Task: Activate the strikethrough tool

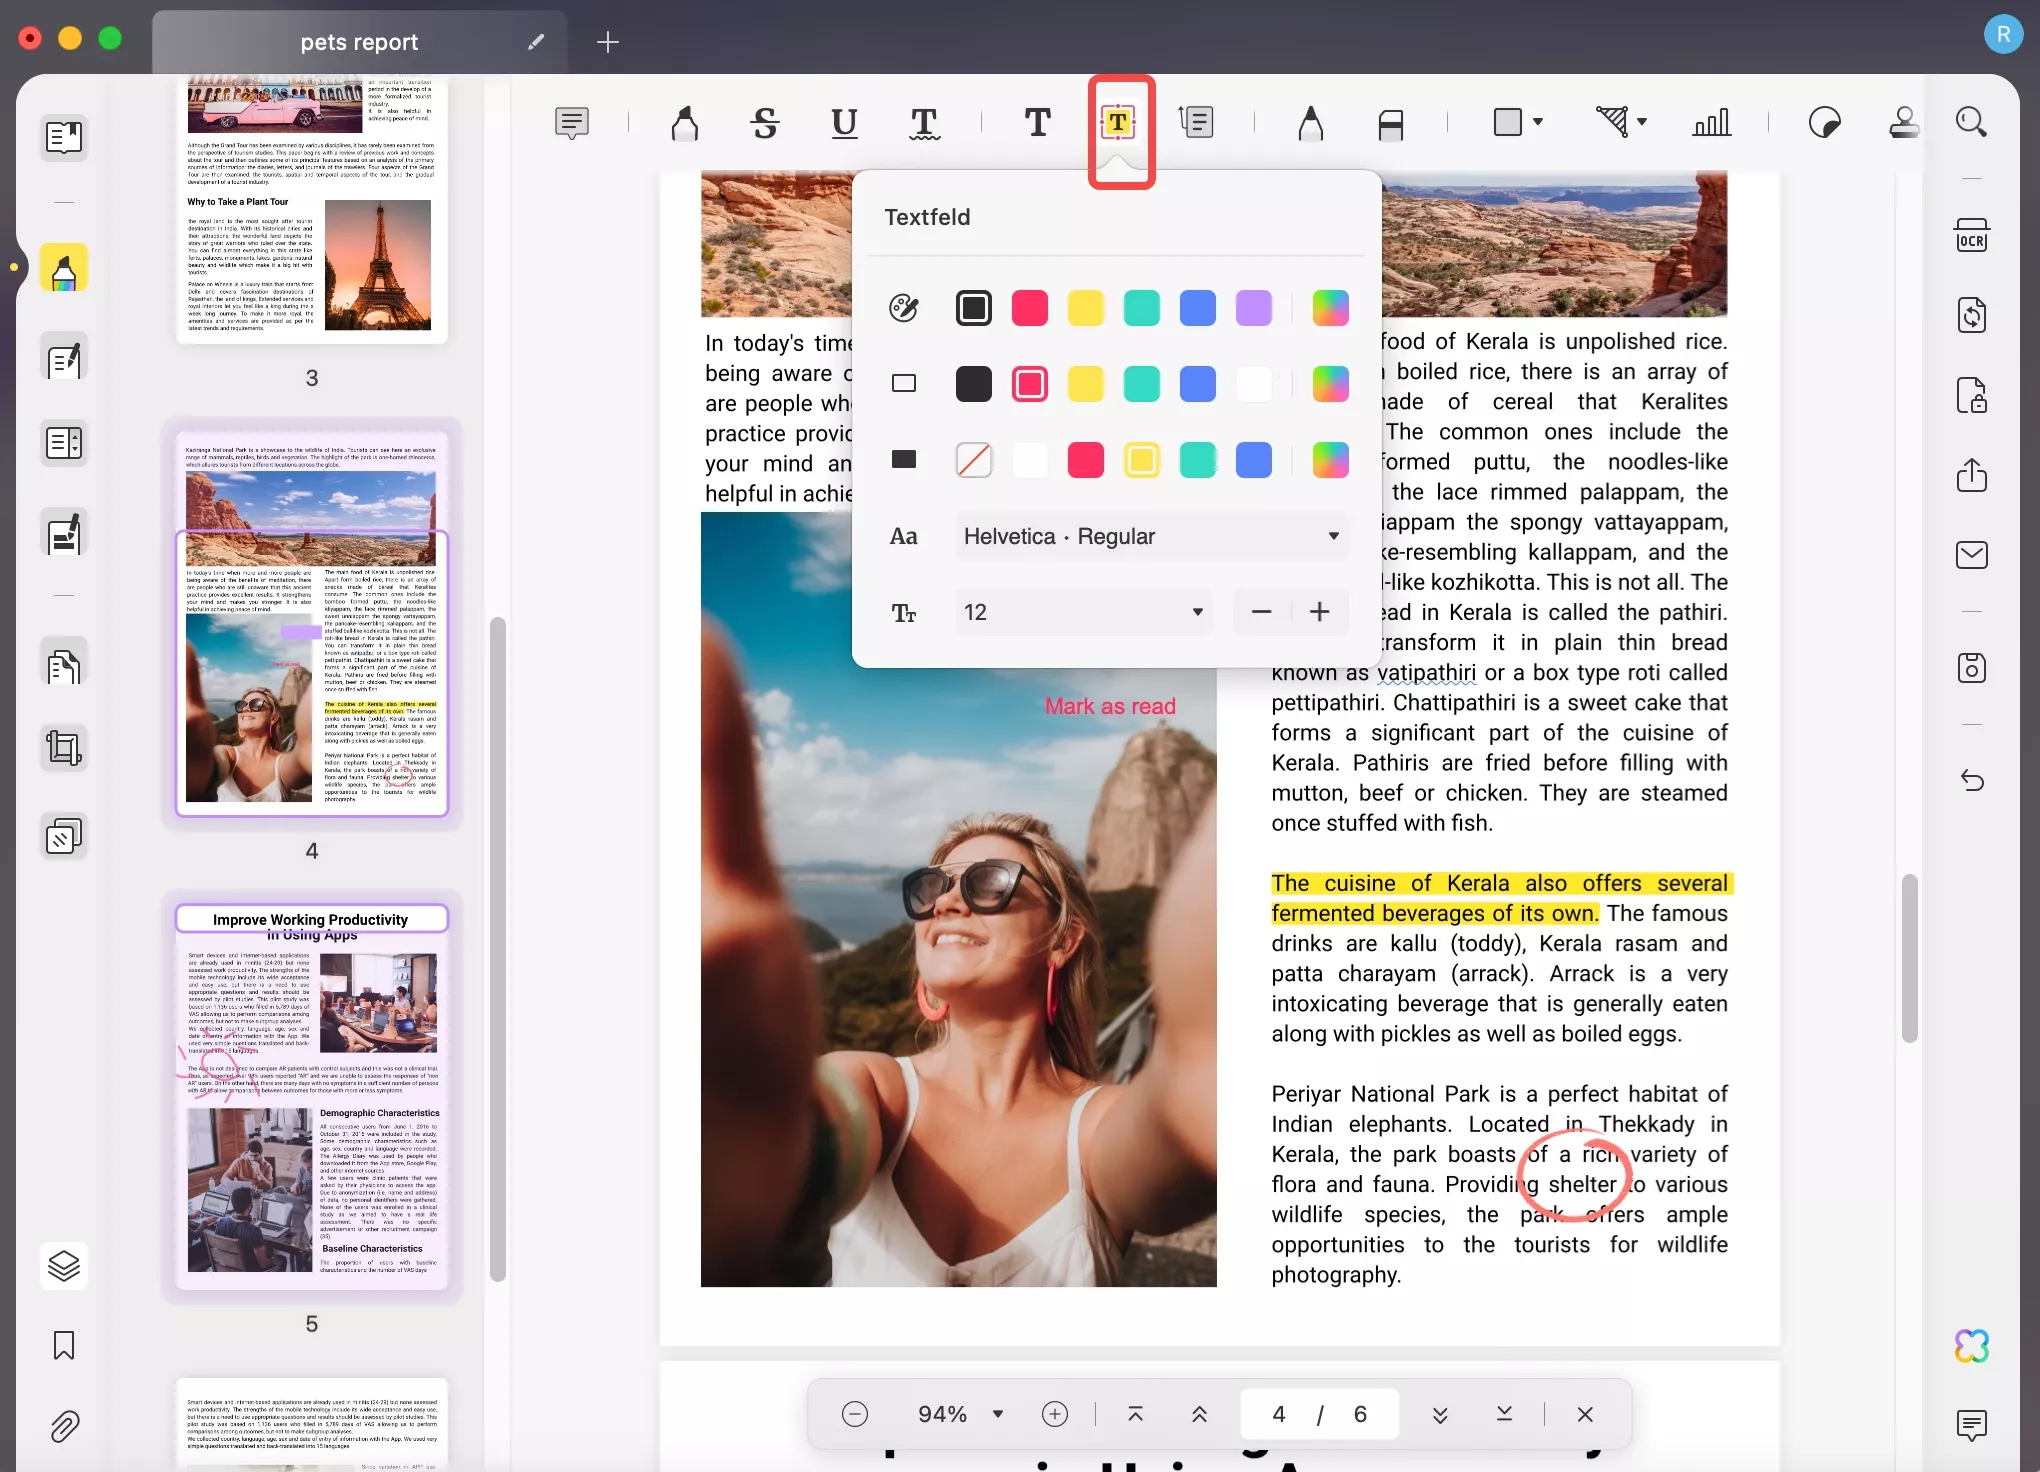Action: pos(765,123)
